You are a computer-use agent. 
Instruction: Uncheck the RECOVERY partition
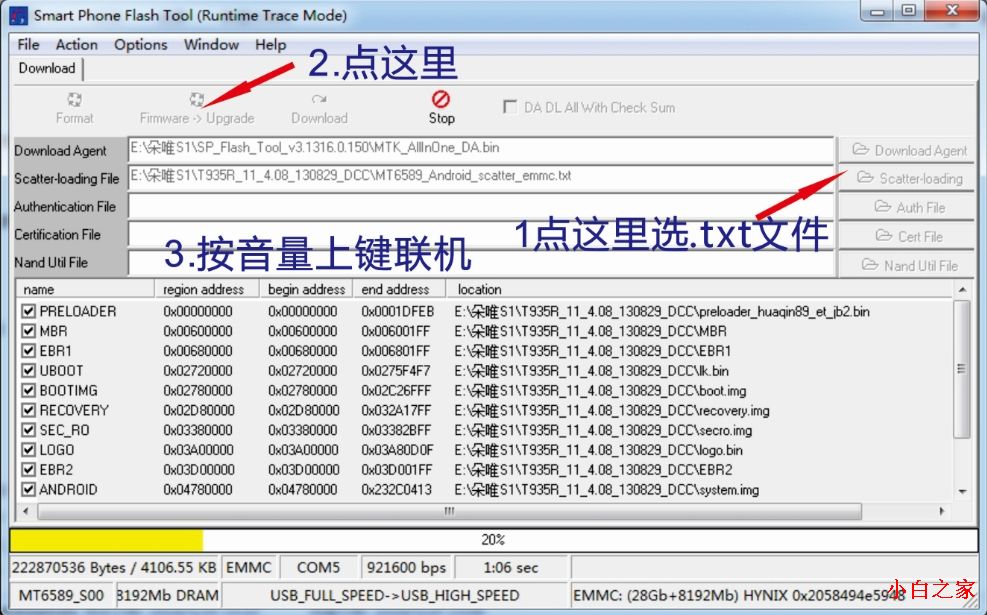[x=28, y=410]
